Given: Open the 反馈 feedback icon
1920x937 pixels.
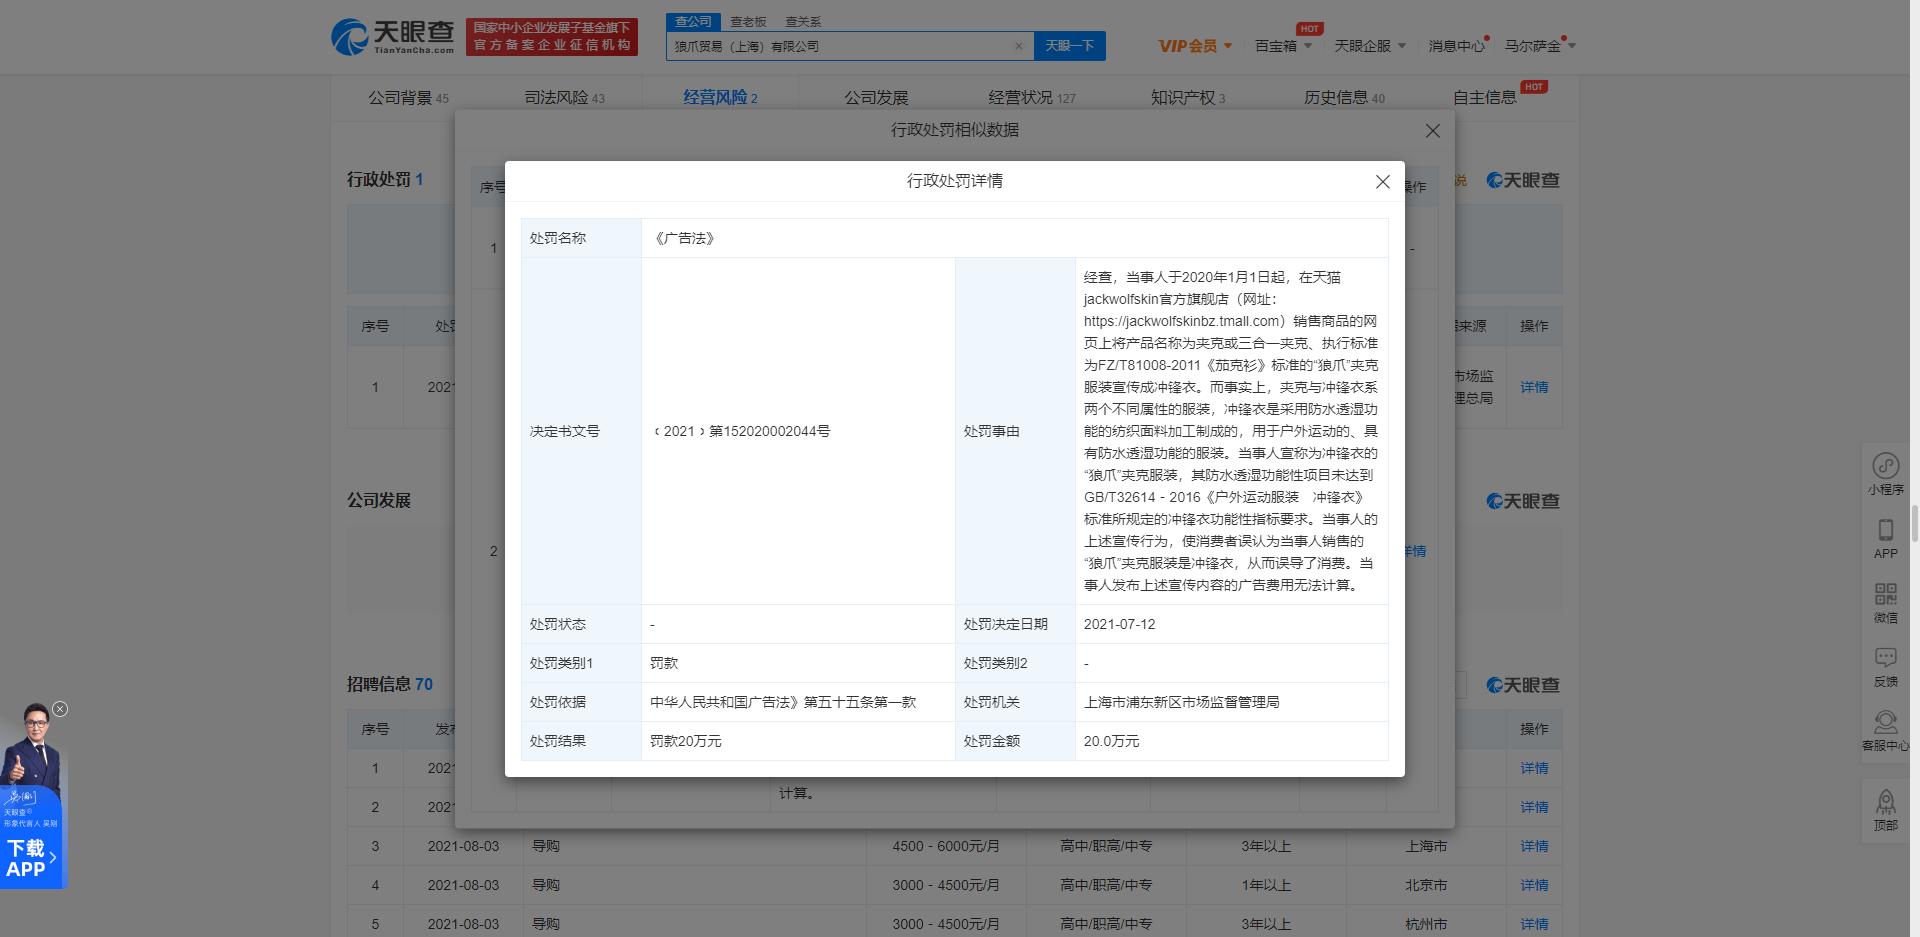Looking at the screenshot, I should [1886, 666].
